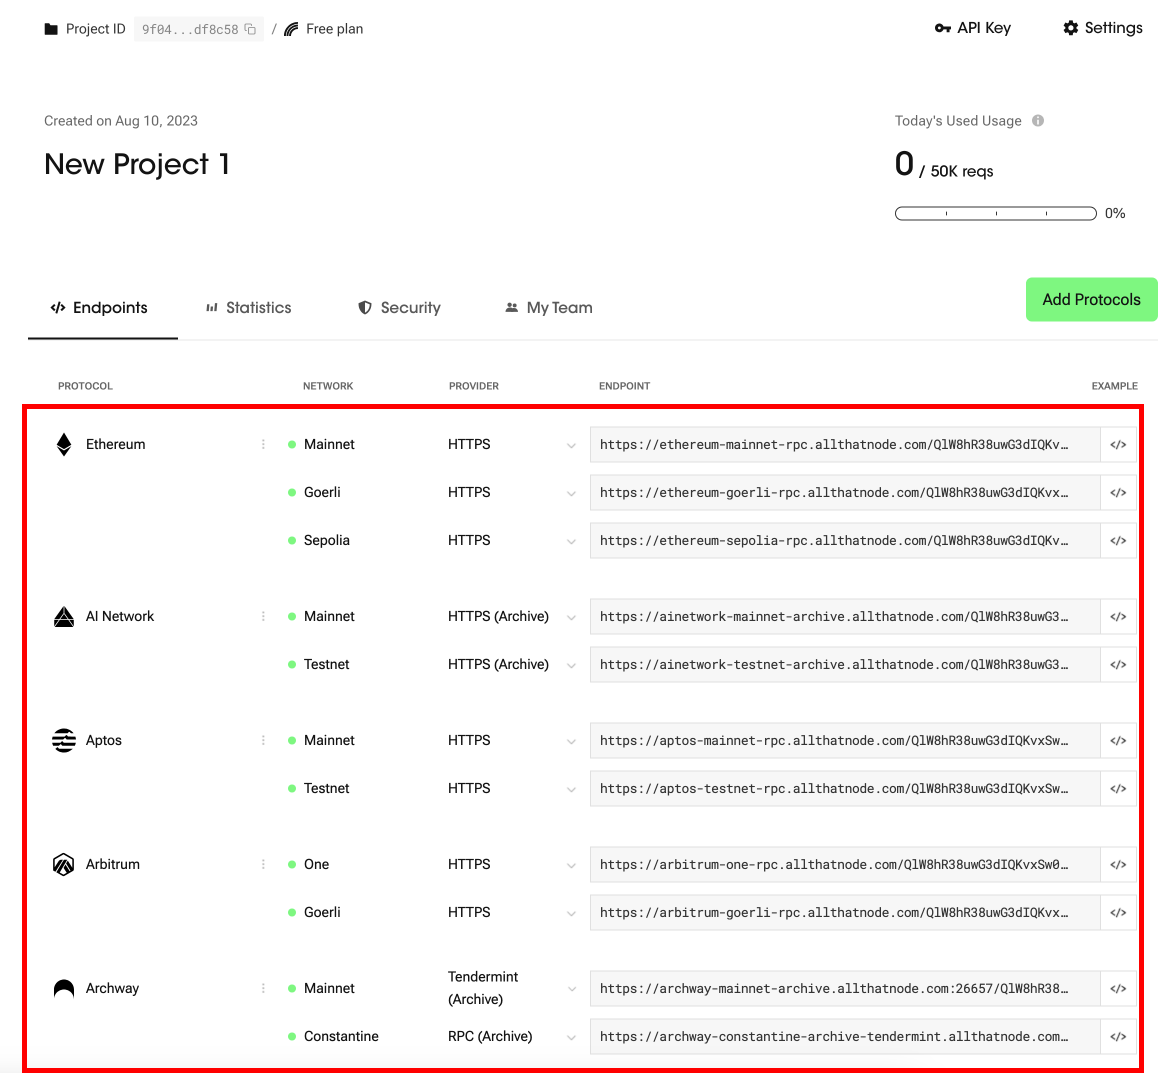The image size is (1166, 1073).
Task: Click the Arbitrum logo icon
Action: pos(64,865)
